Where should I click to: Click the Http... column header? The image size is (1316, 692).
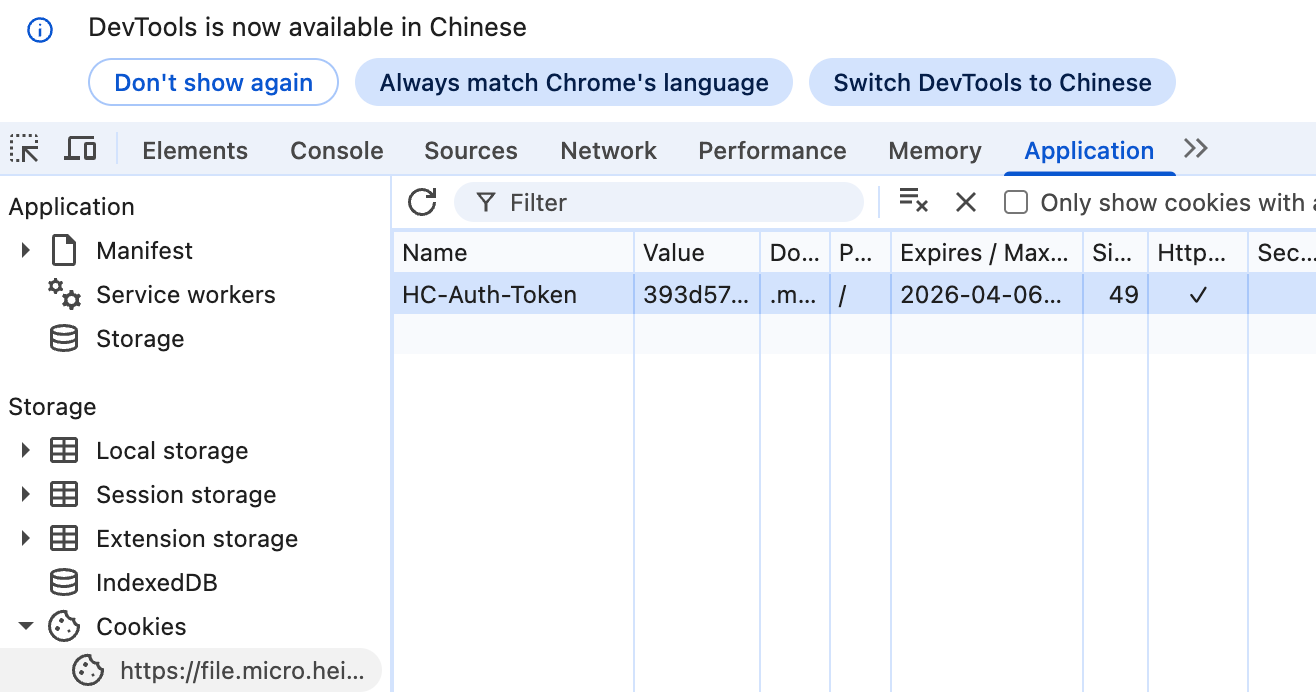pos(1198,253)
